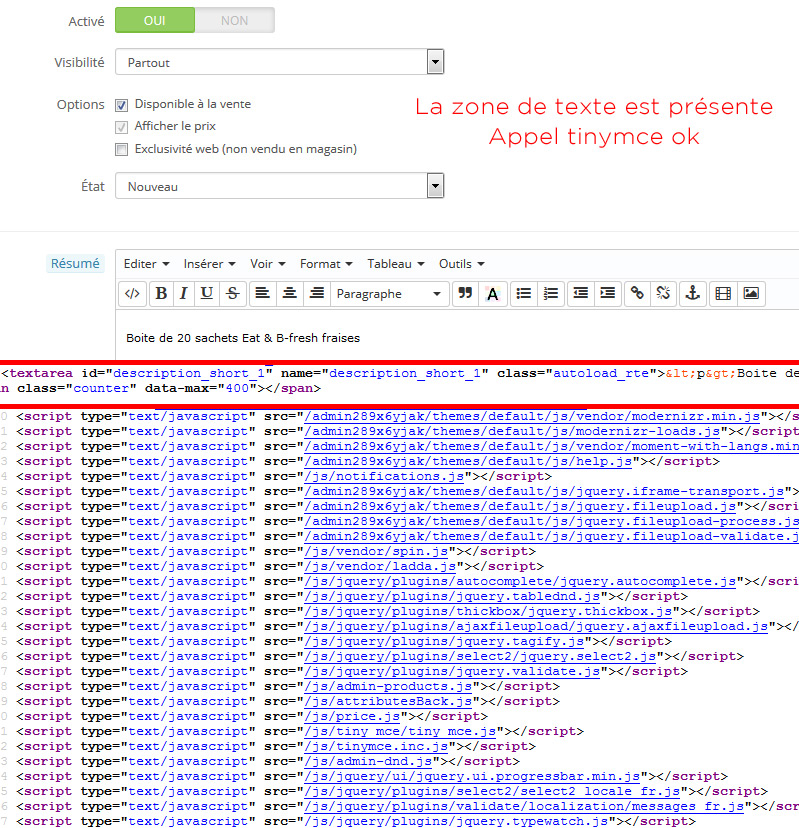Open the select2_locale_fr.js link

tap(492, 792)
